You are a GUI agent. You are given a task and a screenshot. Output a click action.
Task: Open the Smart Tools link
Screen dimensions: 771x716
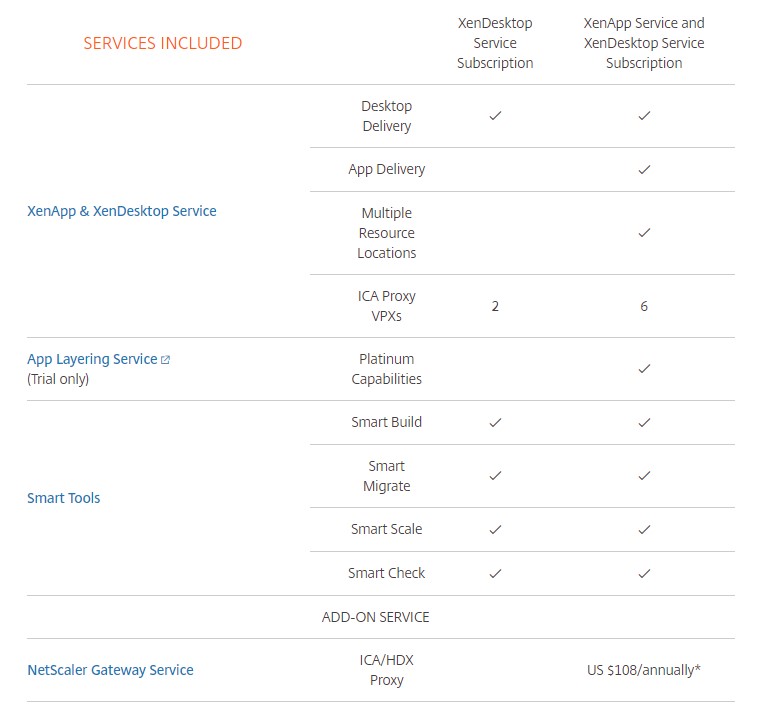pos(64,498)
